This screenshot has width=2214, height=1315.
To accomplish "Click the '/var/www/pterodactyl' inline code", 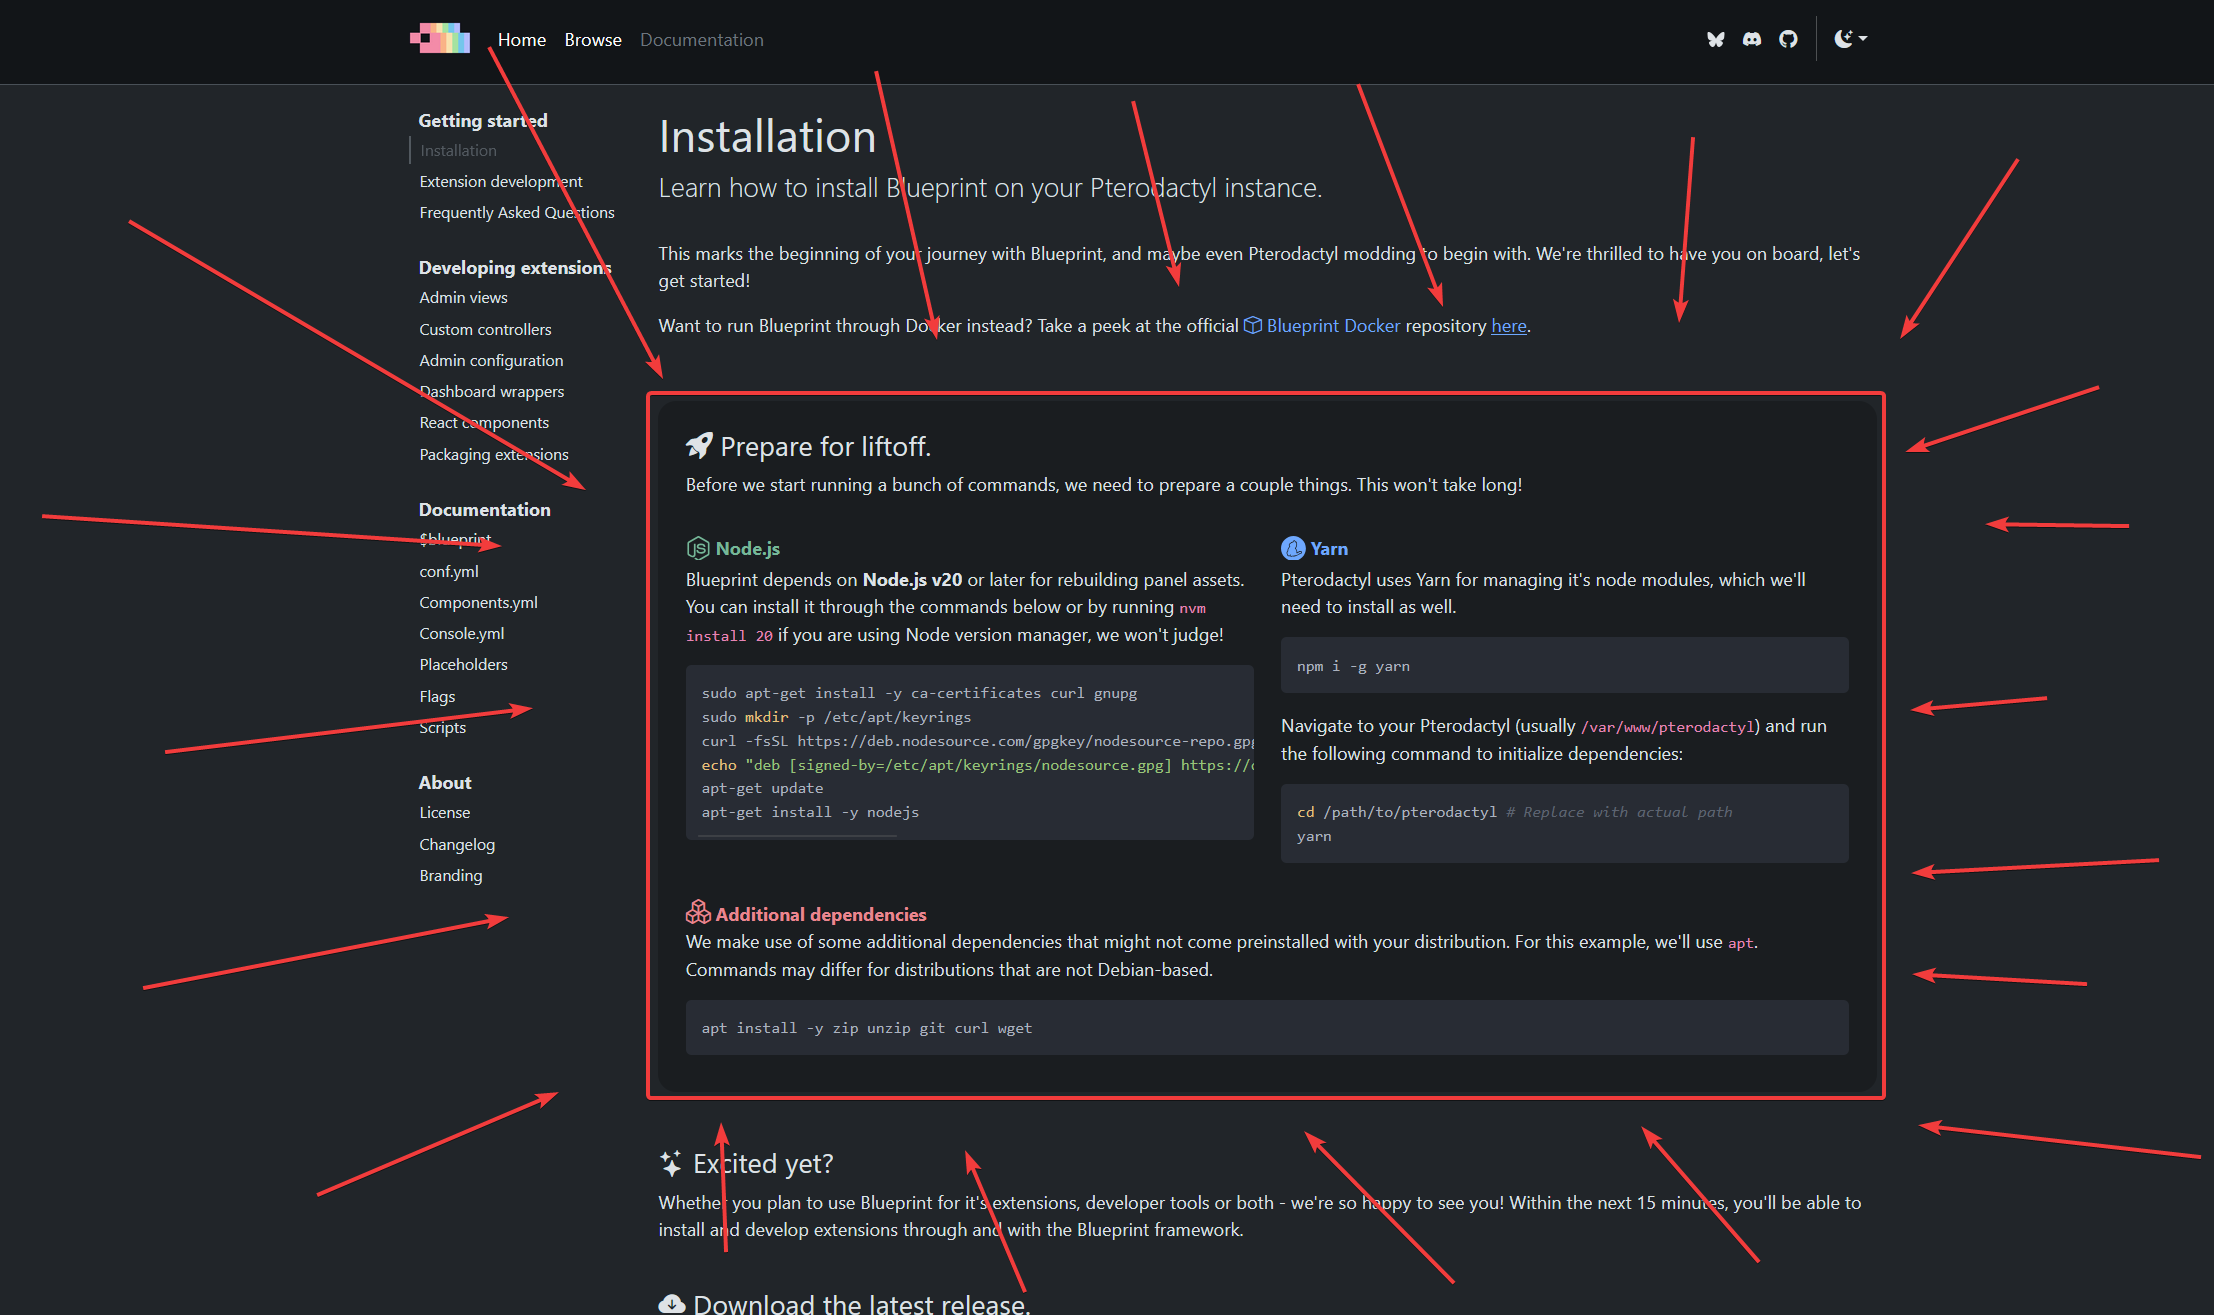I will [x=1667, y=727].
